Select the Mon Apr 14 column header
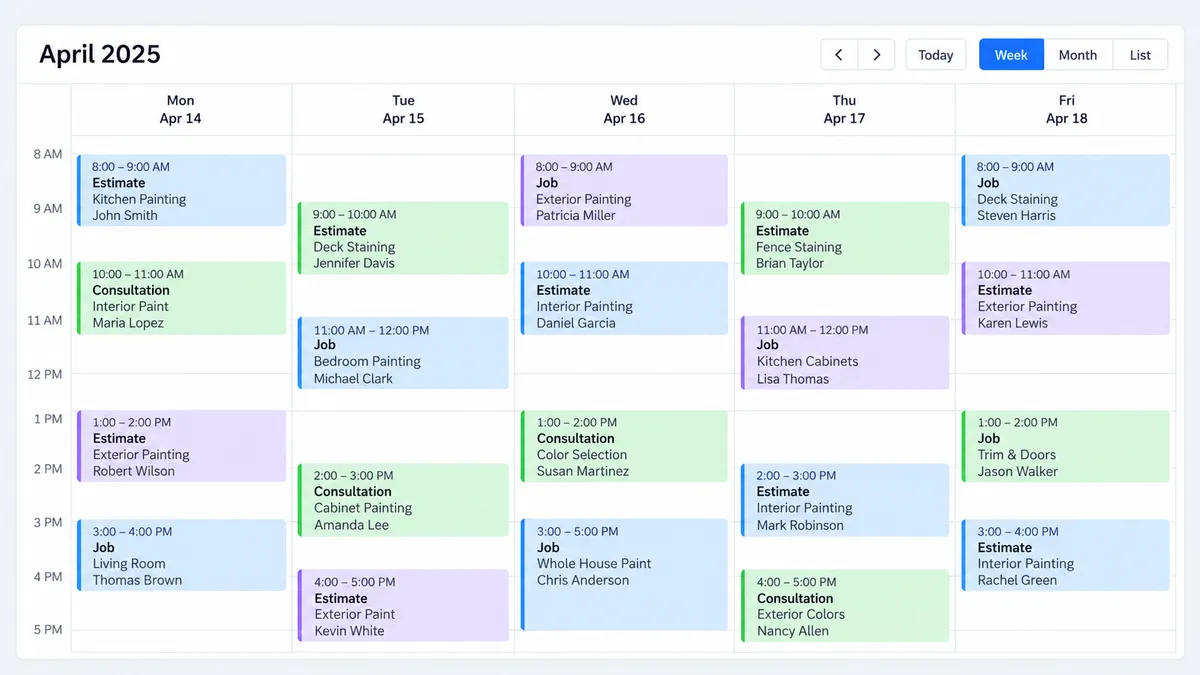 pos(181,109)
